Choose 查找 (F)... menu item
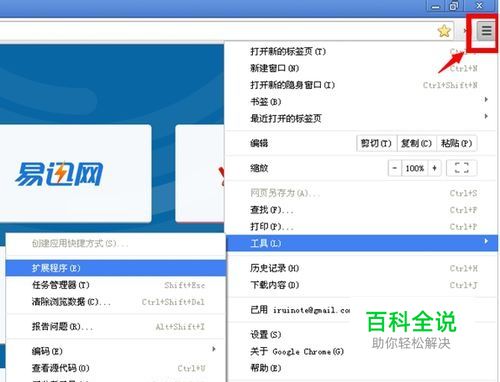The image size is (500, 382). 362,210
